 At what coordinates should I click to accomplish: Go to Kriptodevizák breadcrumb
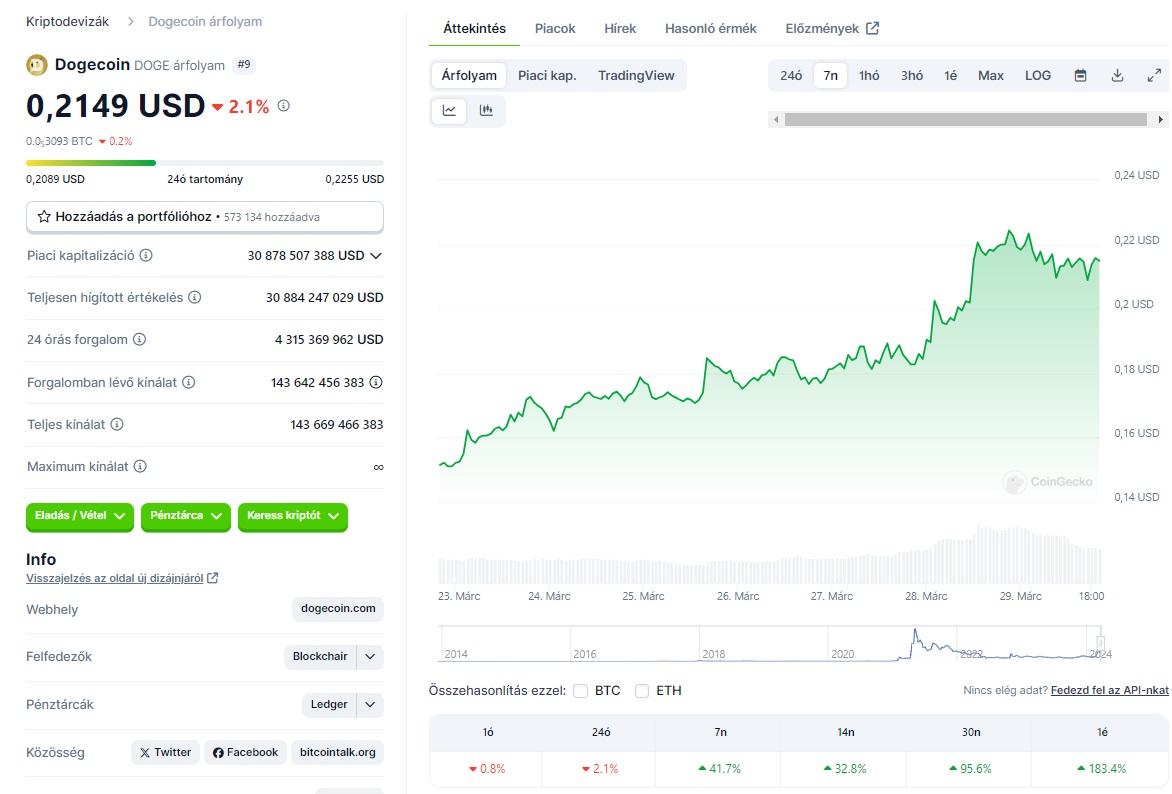pyautogui.click(x=67, y=22)
